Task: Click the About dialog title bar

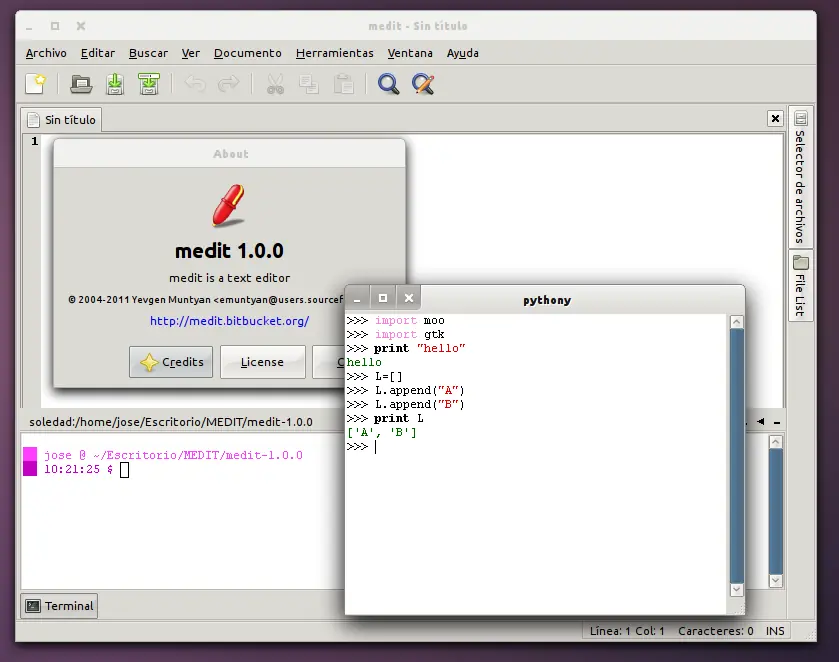Action: point(230,154)
